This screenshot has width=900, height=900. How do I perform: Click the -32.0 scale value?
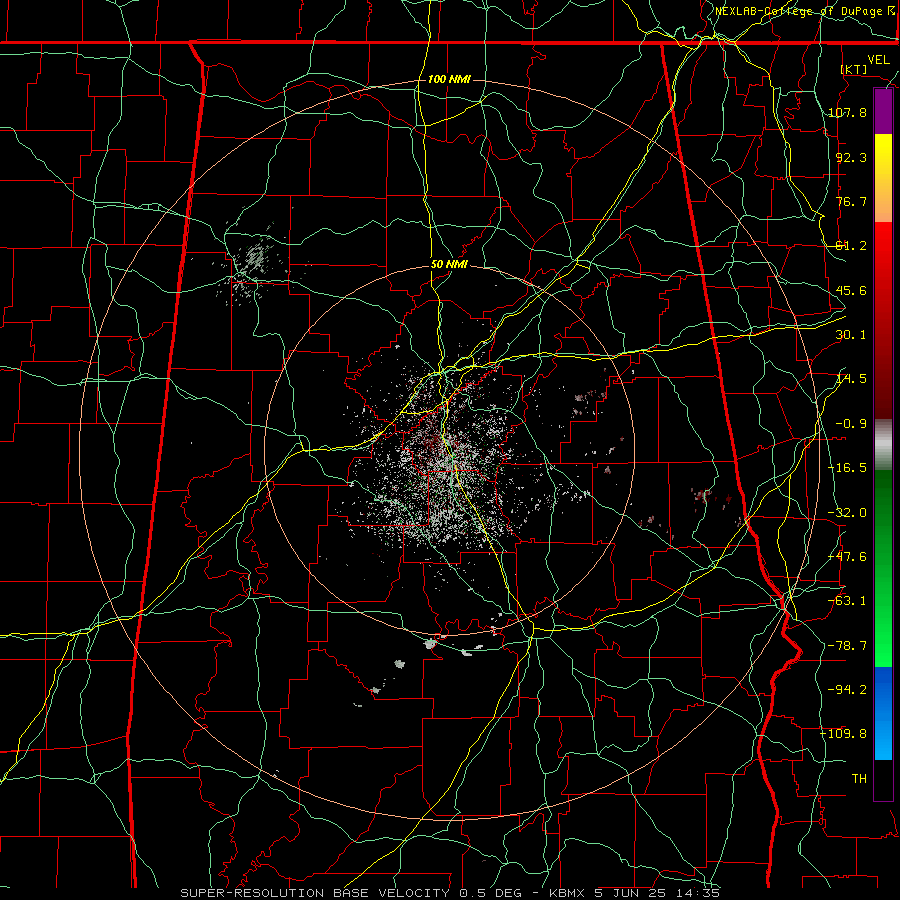847,513
